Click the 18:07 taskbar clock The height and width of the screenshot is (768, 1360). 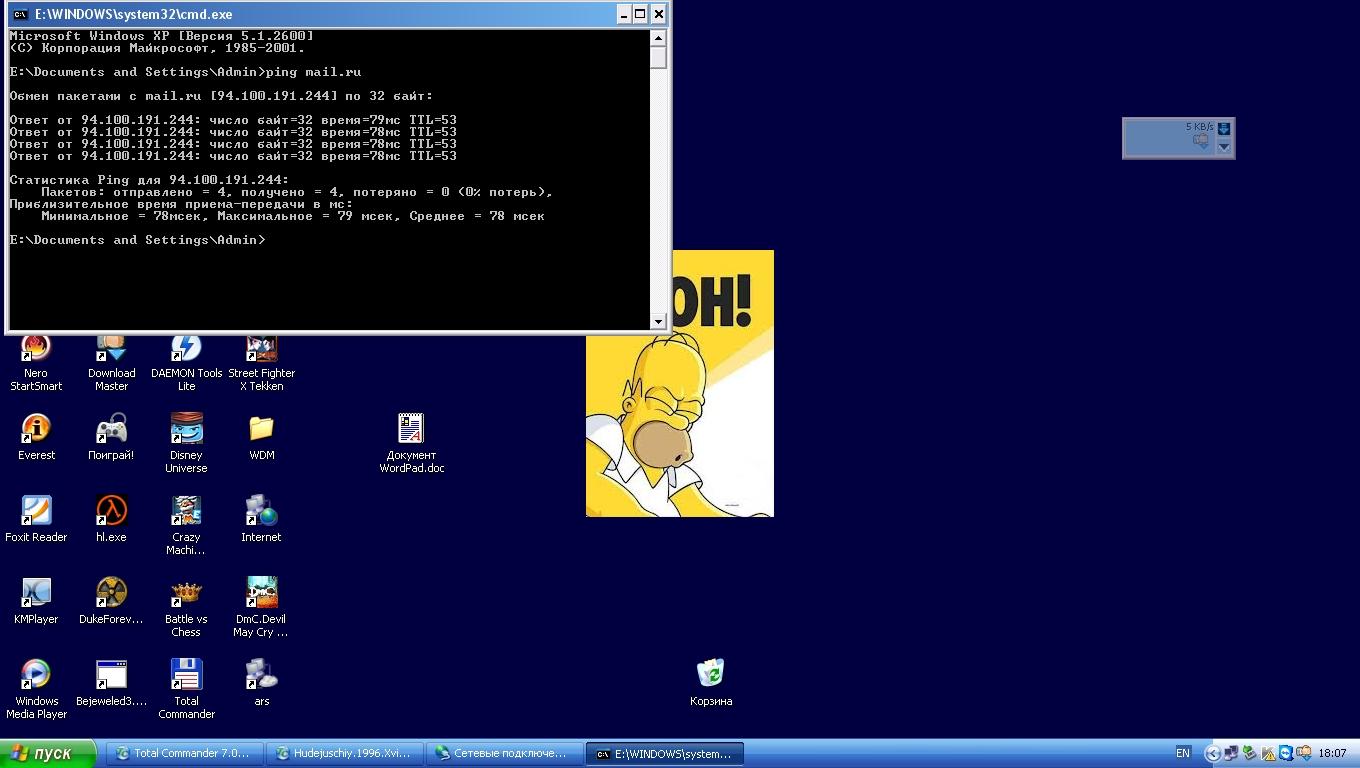(1333, 753)
